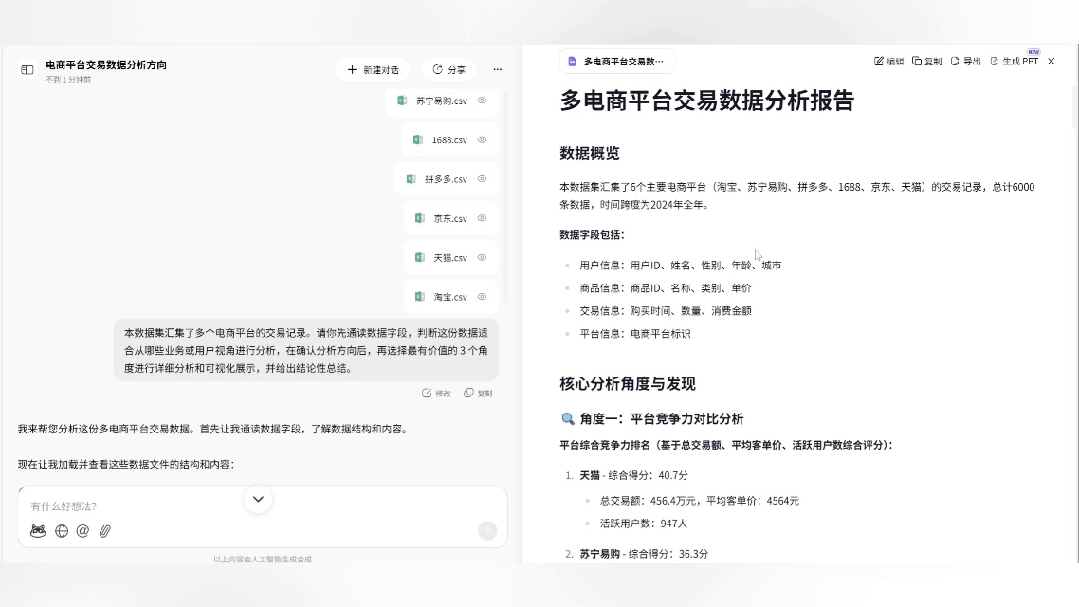Open the paperclip attachment icon in chat input
Screen dimensions: 1079x607
click(x=105, y=531)
